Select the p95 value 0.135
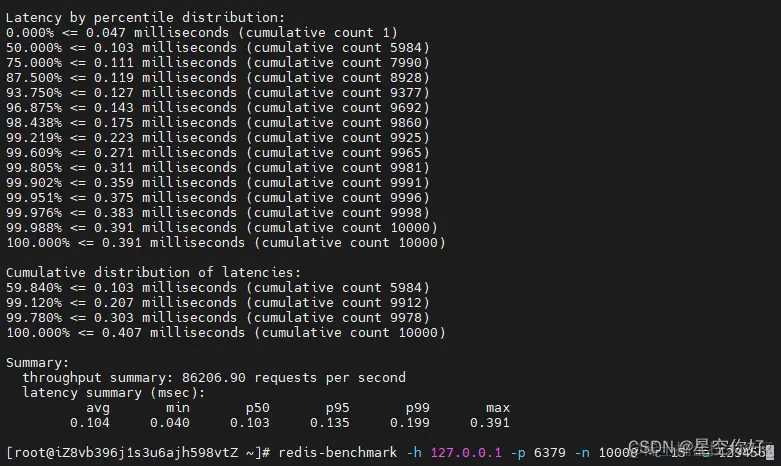Screen dimensions: 781x466 [330, 423]
